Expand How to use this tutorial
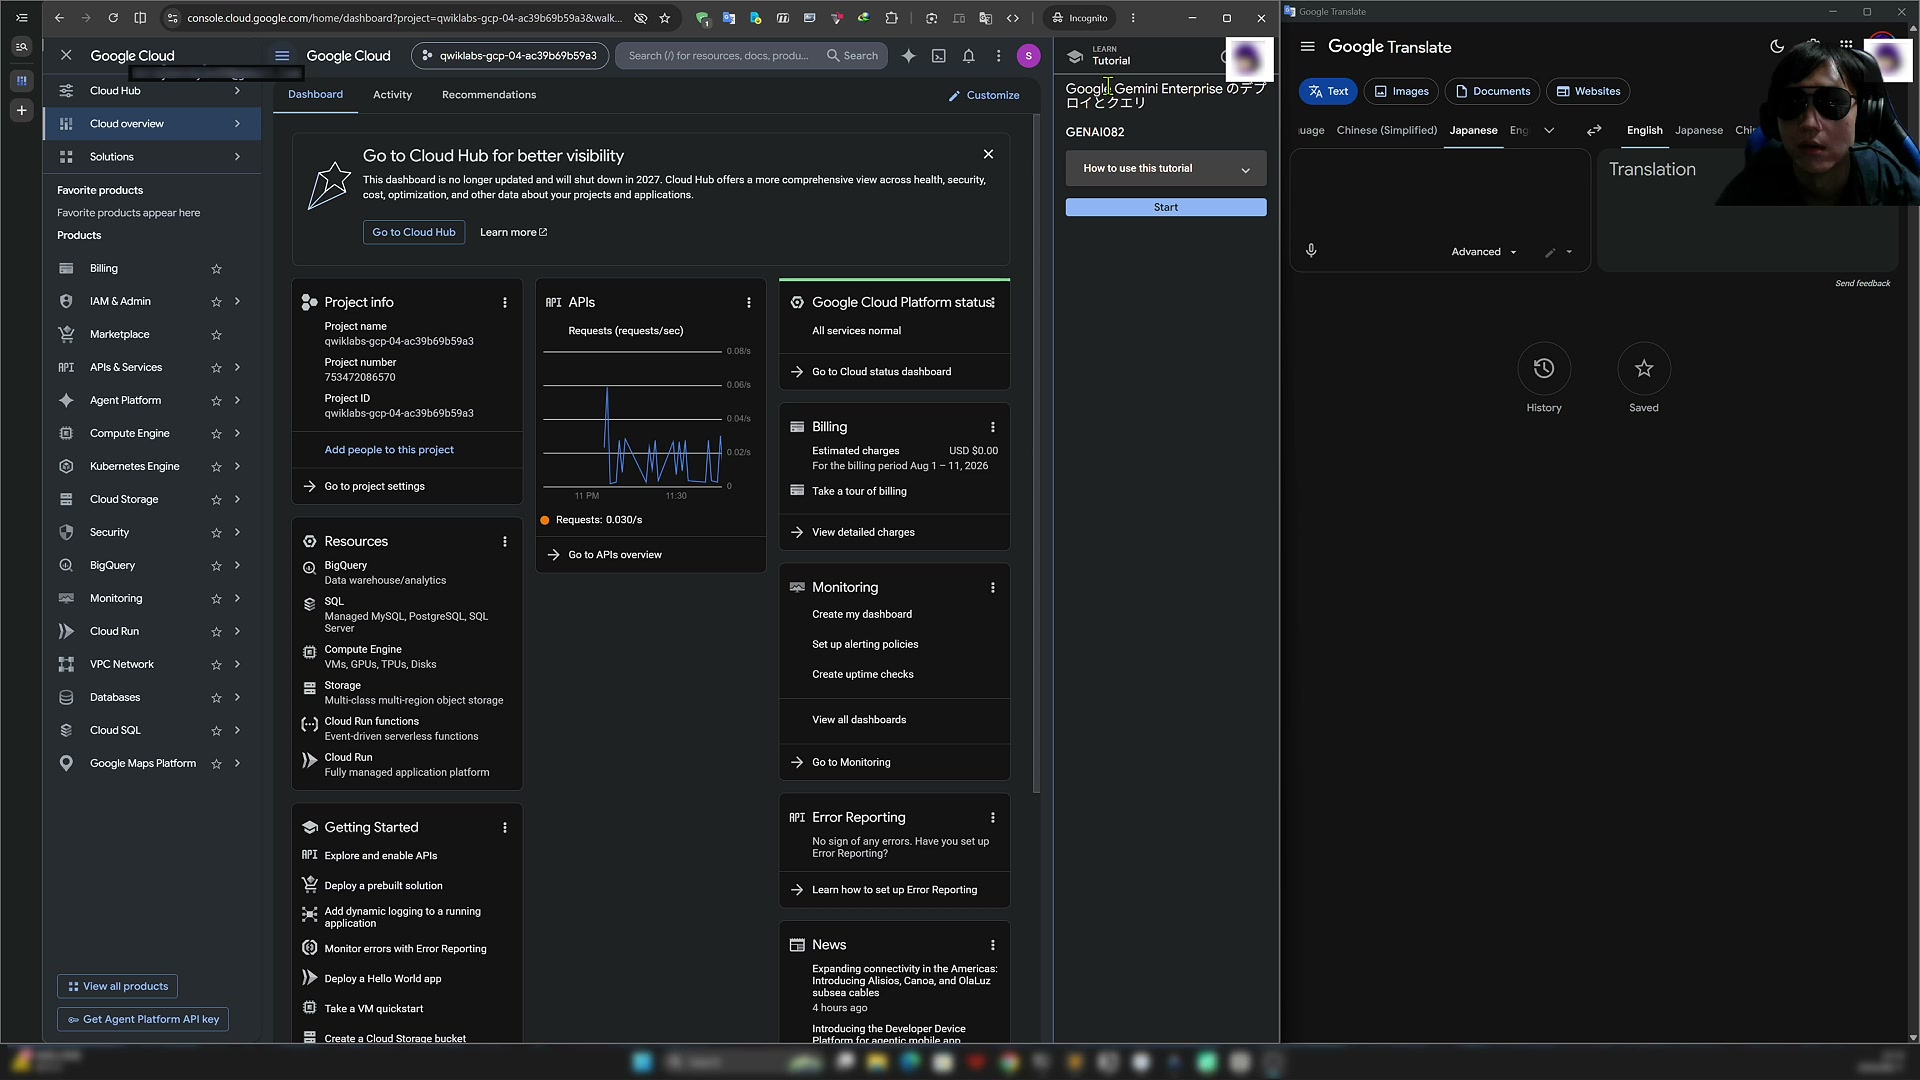 (1166, 168)
